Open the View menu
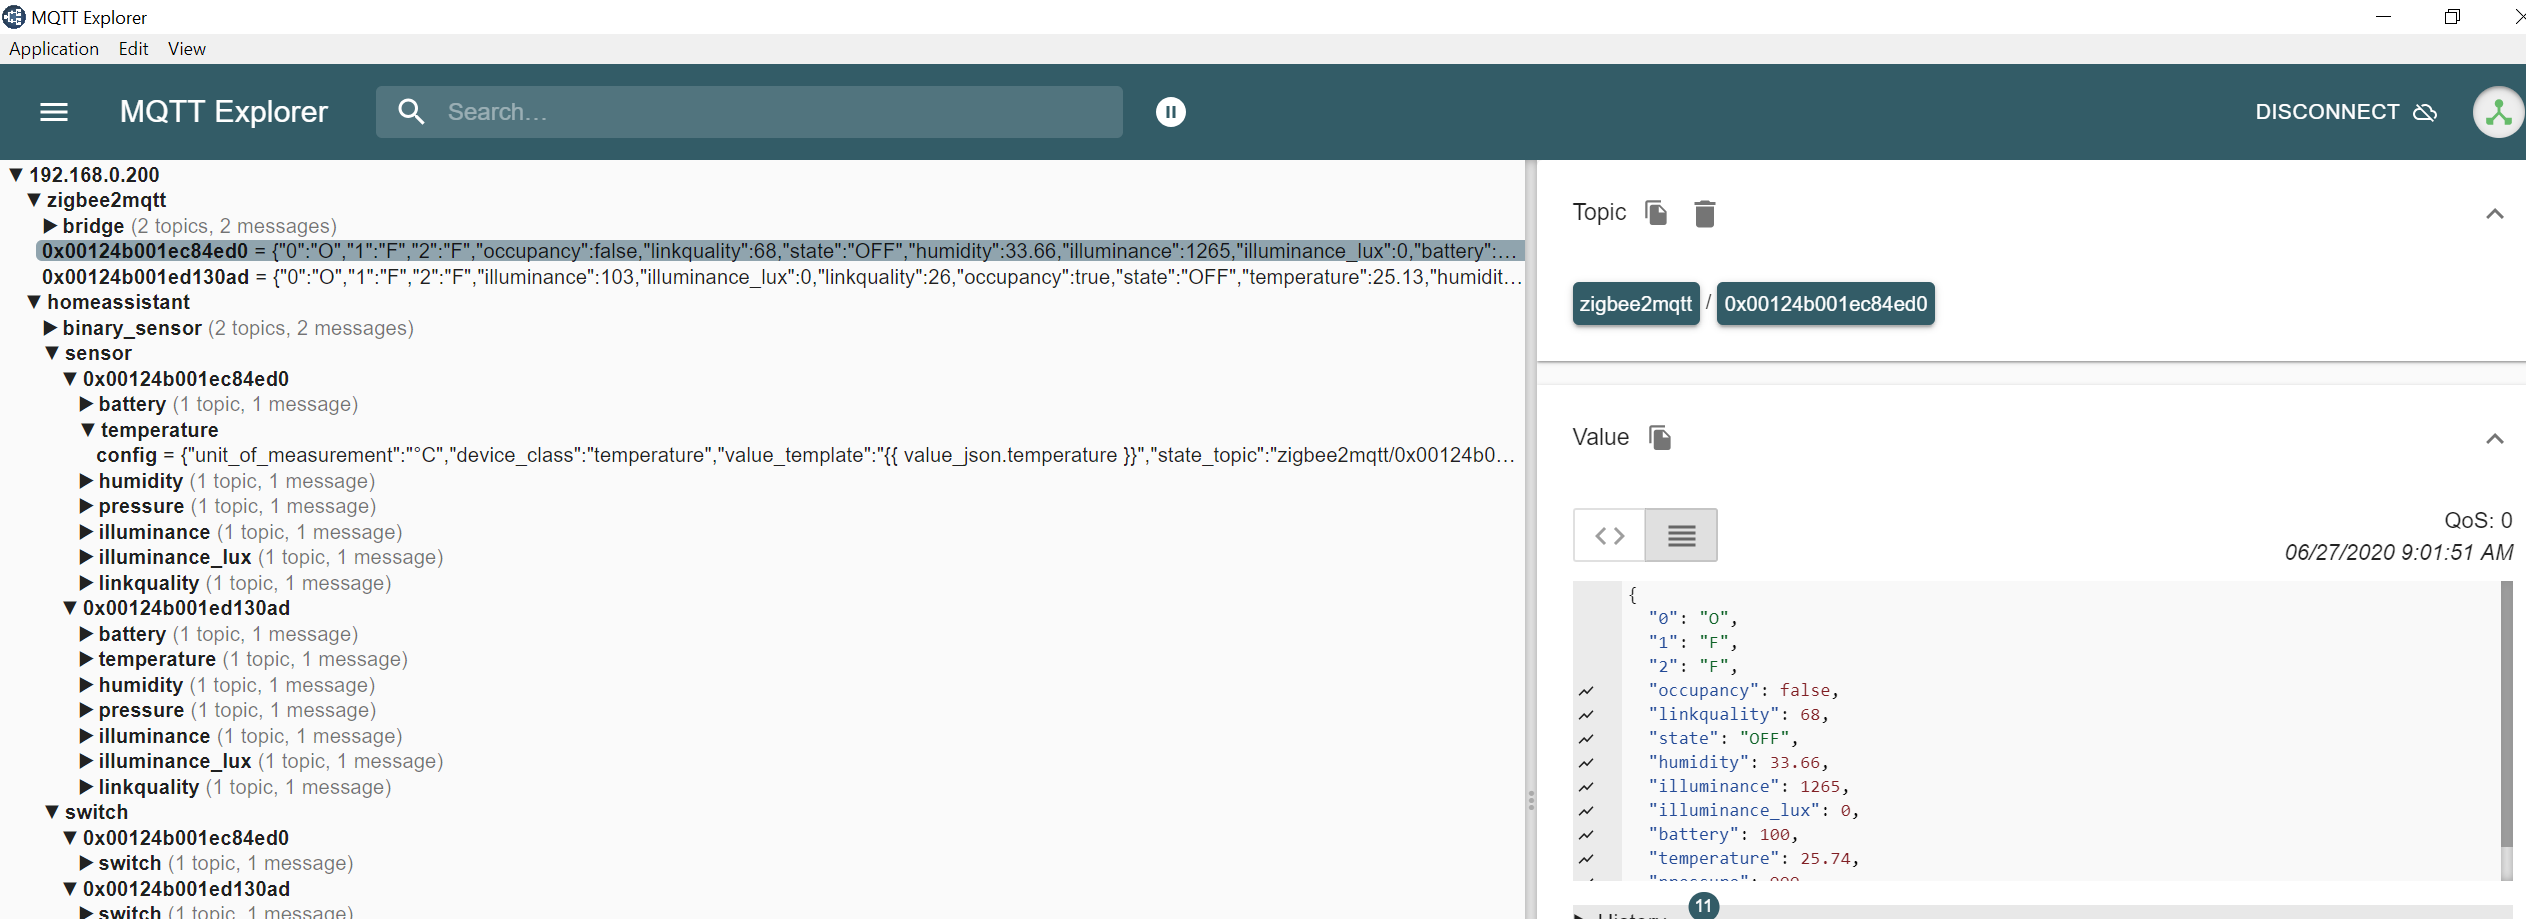The width and height of the screenshot is (2526, 919). point(187,49)
